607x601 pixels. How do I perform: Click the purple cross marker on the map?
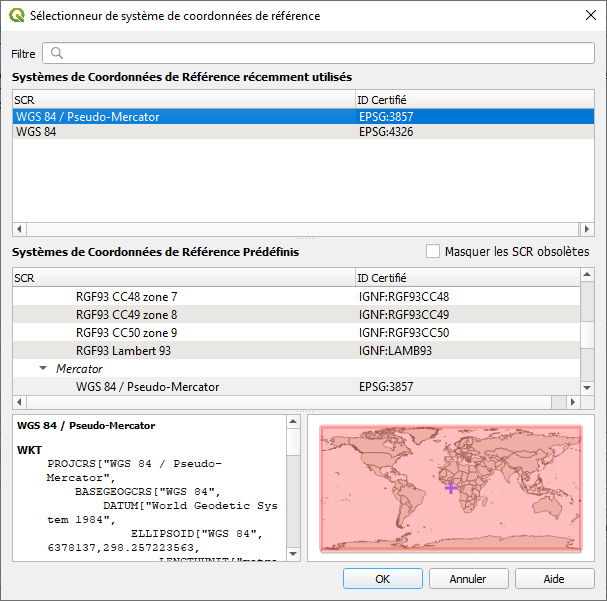(x=451, y=488)
